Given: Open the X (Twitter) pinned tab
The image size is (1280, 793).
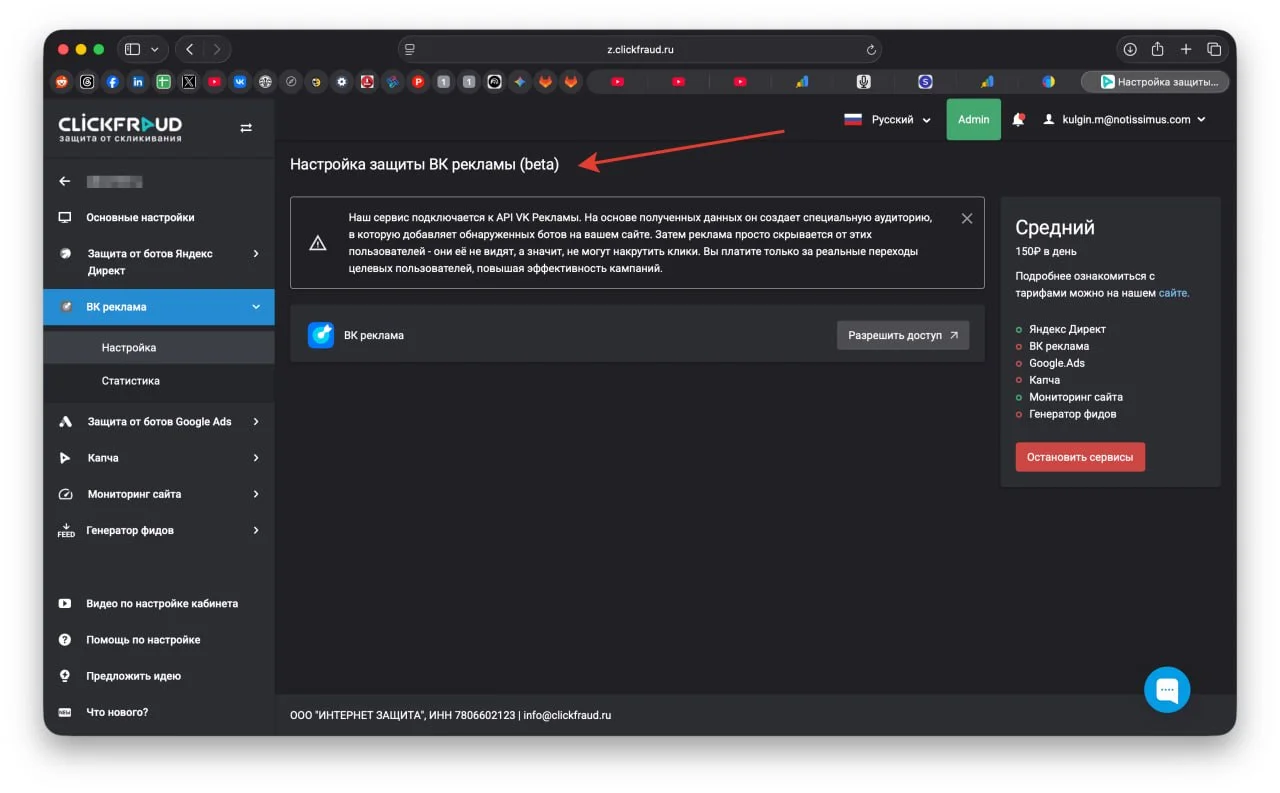Looking at the screenshot, I should point(189,82).
